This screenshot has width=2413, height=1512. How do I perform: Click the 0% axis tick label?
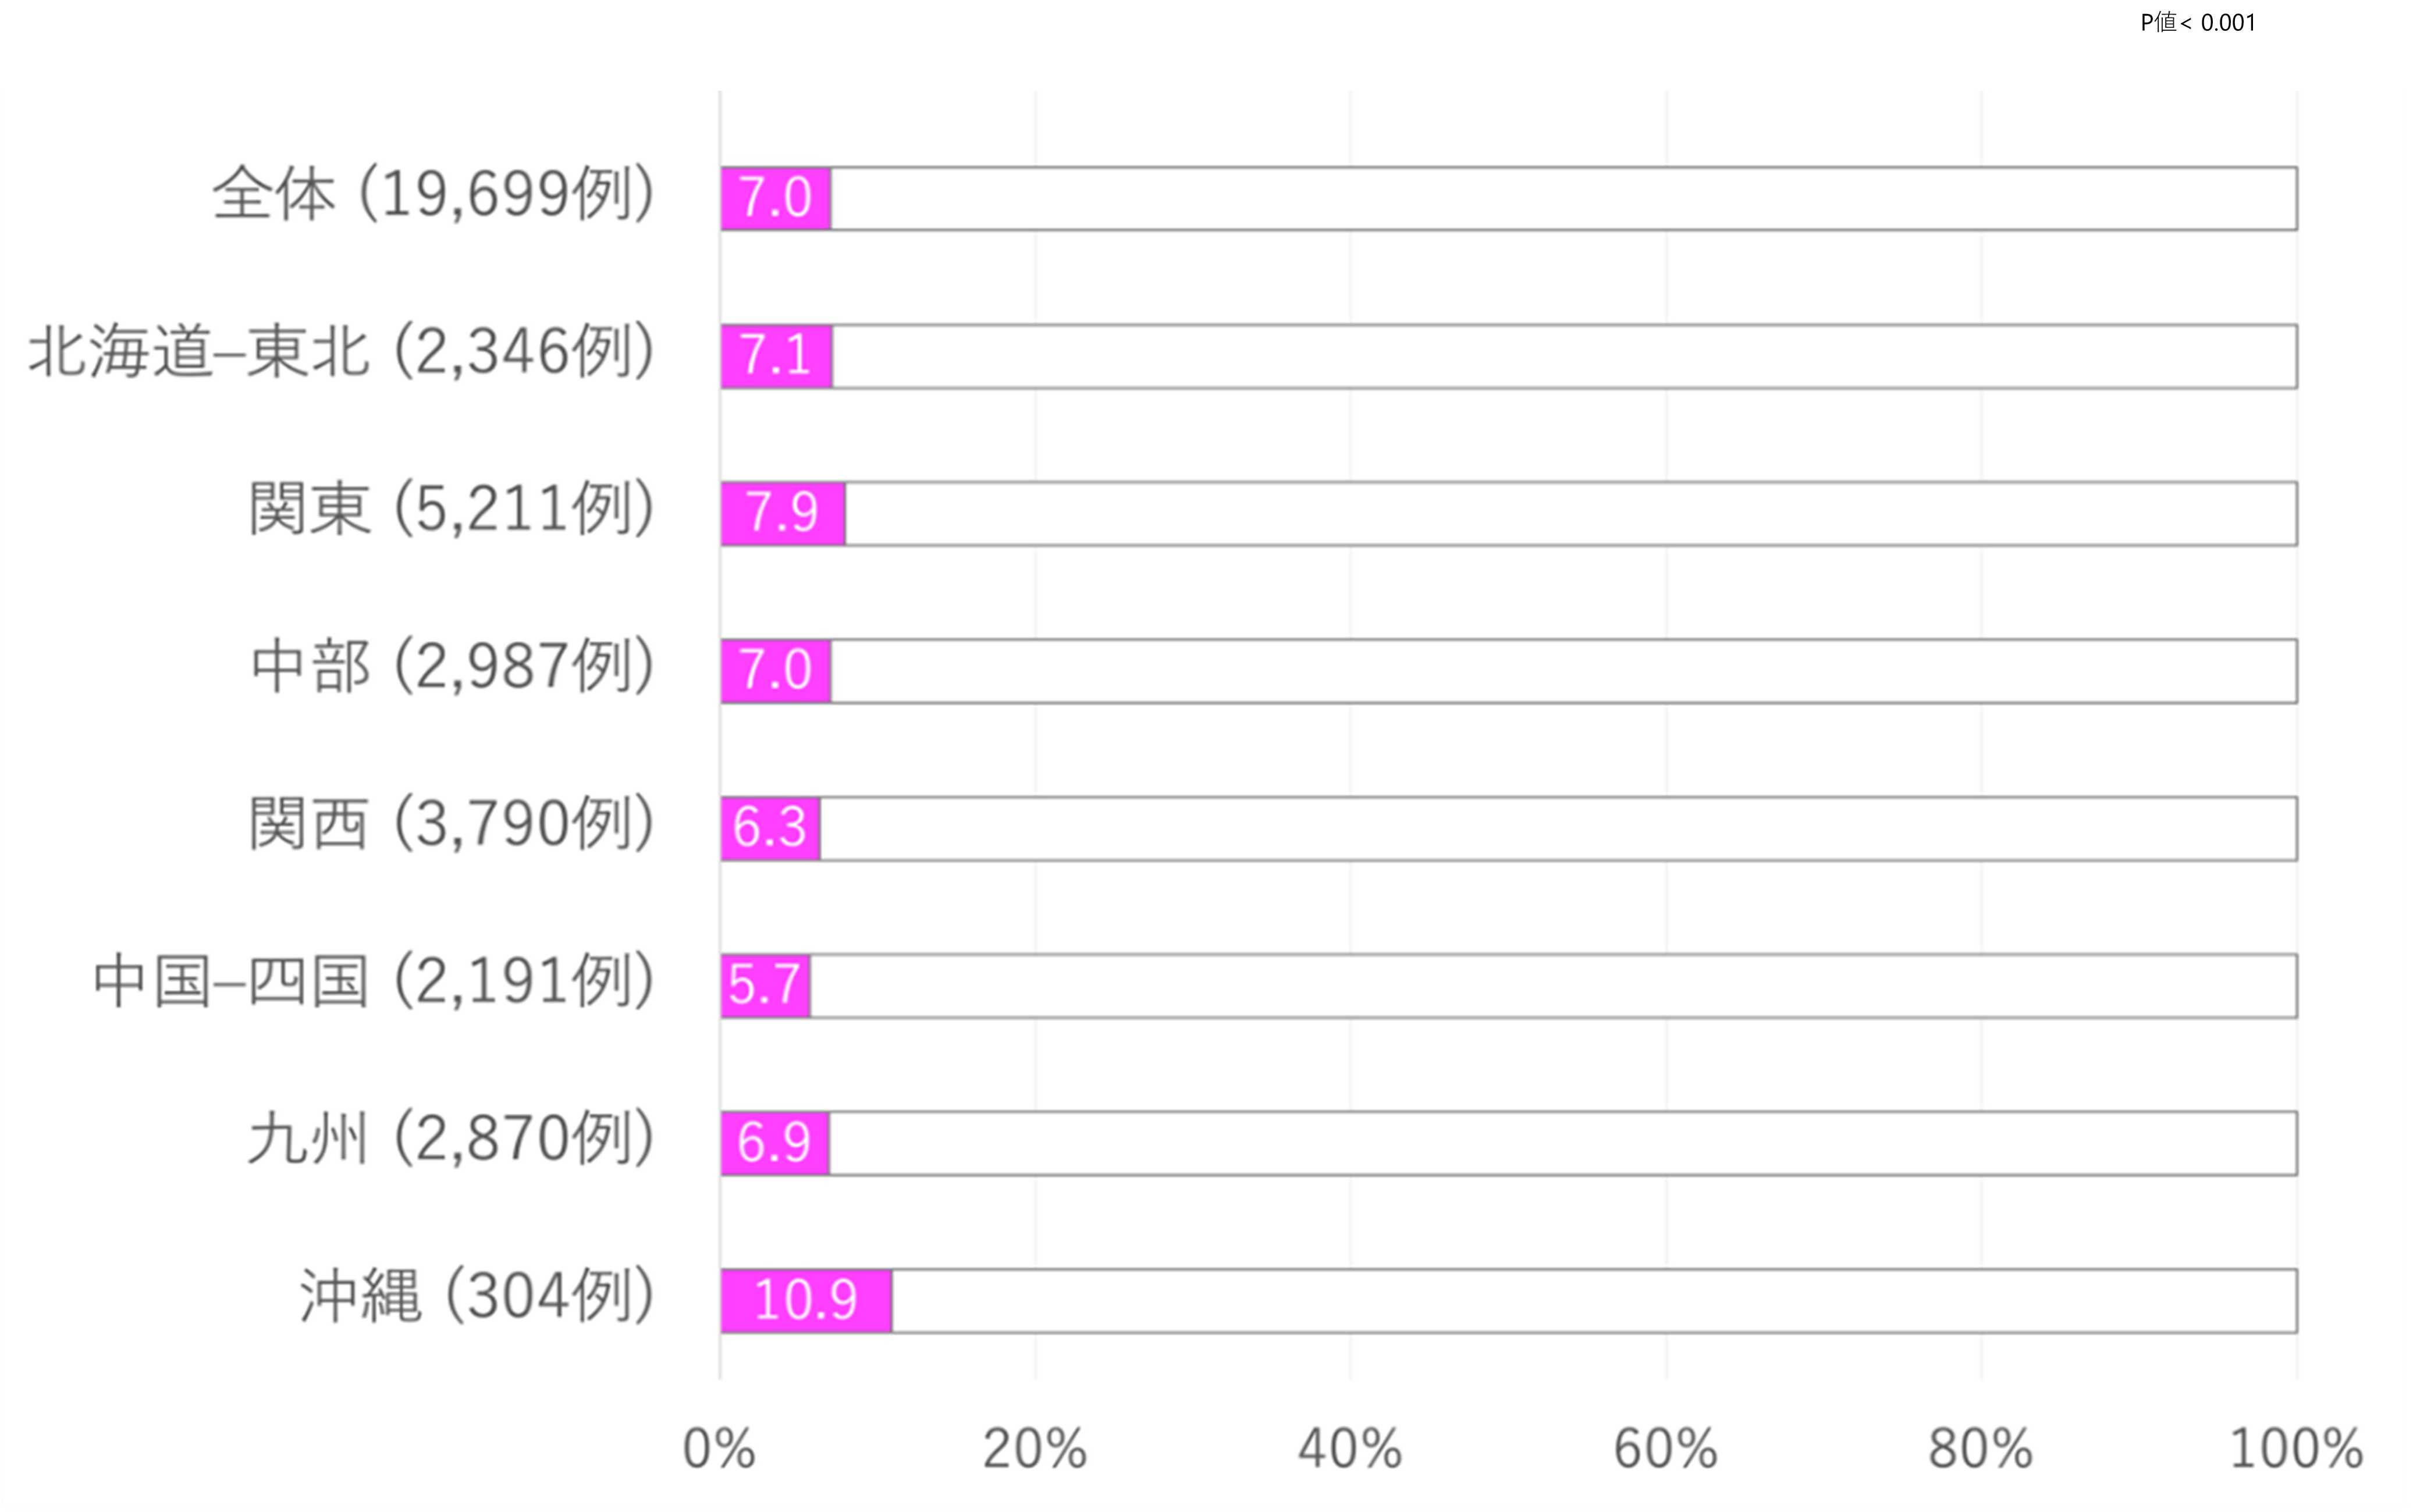(x=718, y=1449)
